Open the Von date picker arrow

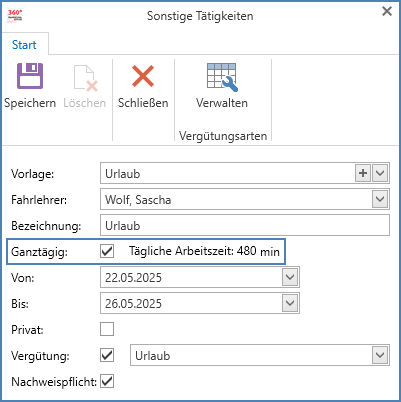tap(290, 277)
